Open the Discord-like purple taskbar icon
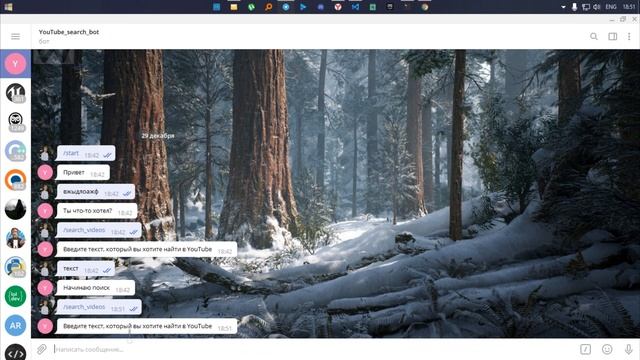Image resolution: width=640 pixels, height=360 pixels. [321, 7]
